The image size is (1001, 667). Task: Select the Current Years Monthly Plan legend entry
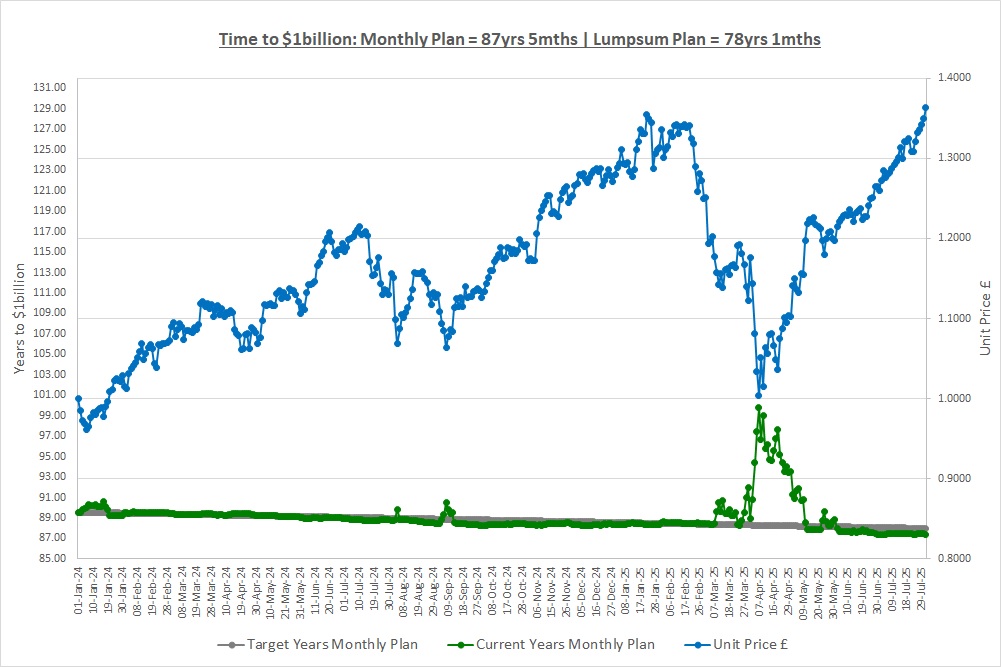coord(564,644)
